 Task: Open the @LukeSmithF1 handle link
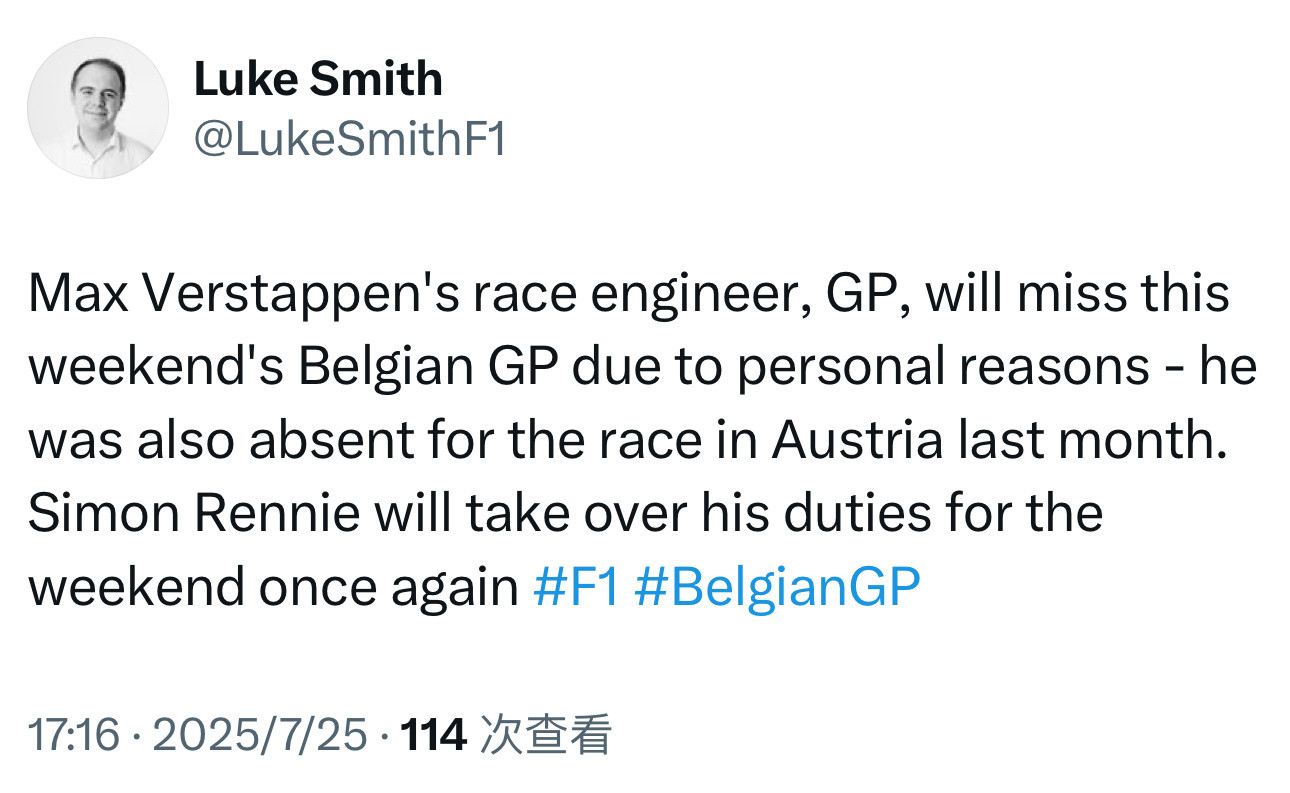[x=350, y=140]
